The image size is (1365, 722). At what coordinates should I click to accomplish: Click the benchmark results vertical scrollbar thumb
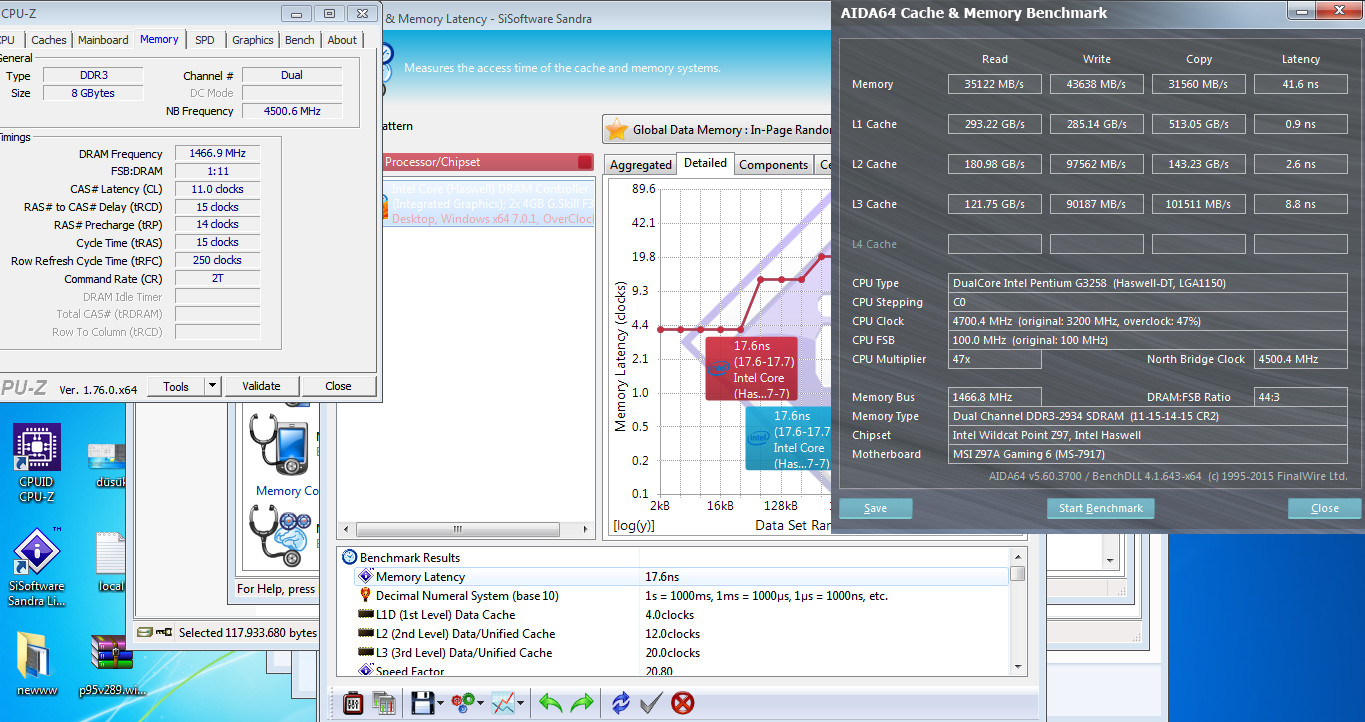coord(1017,573)
